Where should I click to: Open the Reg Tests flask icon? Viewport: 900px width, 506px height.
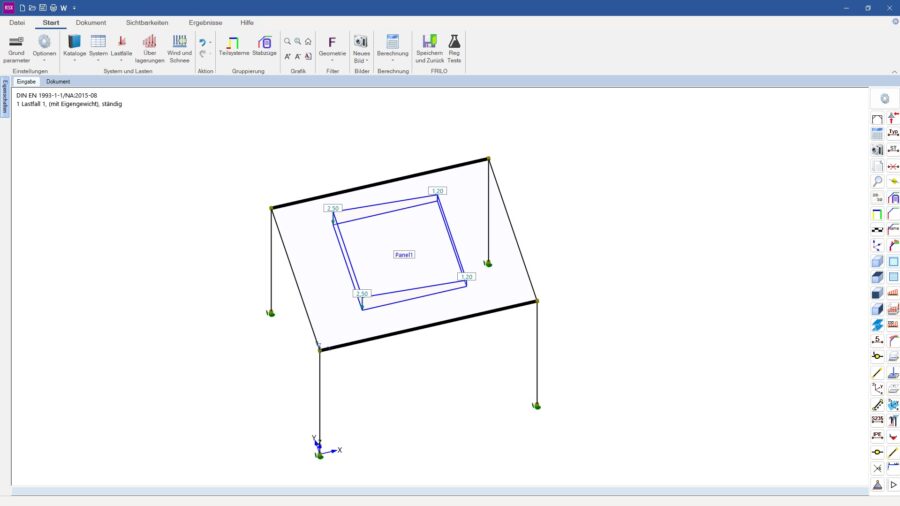[454, 47]
